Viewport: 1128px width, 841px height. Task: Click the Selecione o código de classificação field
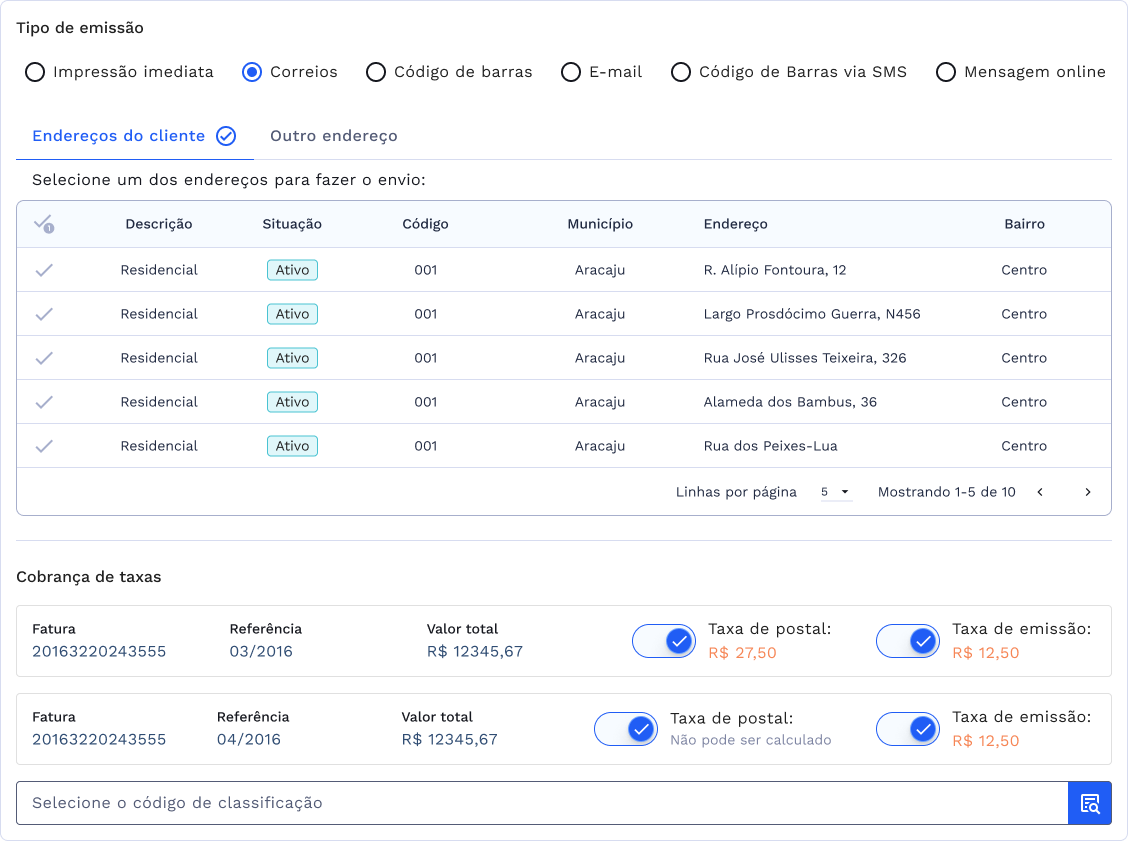540,803
